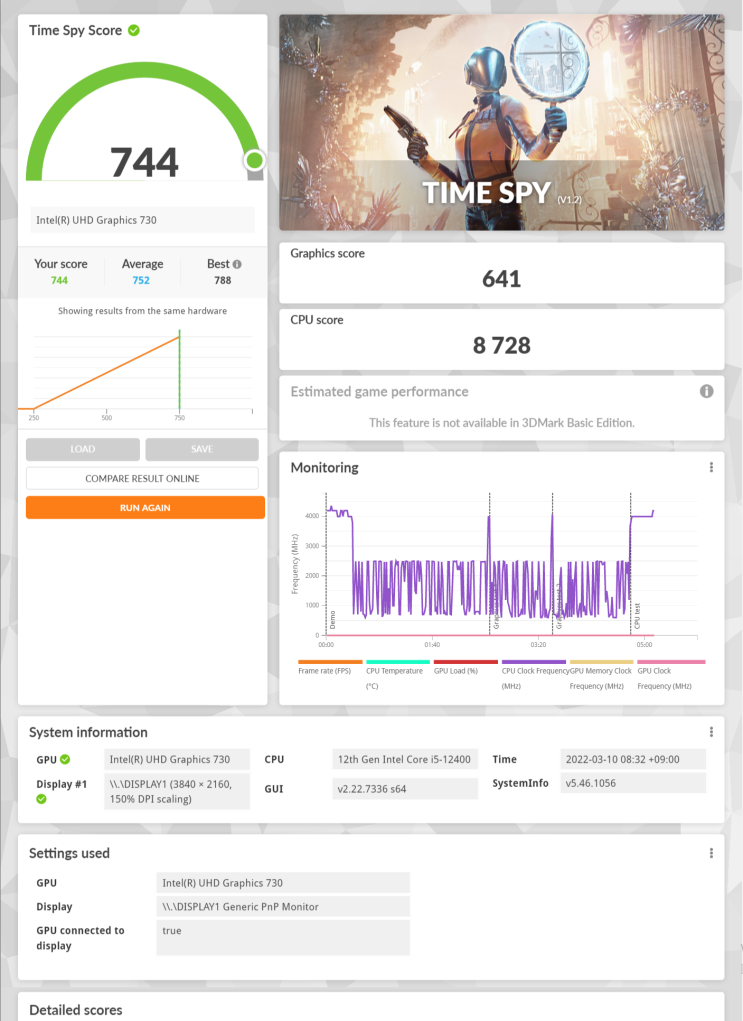Image resolution: width=743 pixels, height=1021 pixels.
Task: Click COMPARE RESULT ONLINE button
Action: click(x=143, y=479)
